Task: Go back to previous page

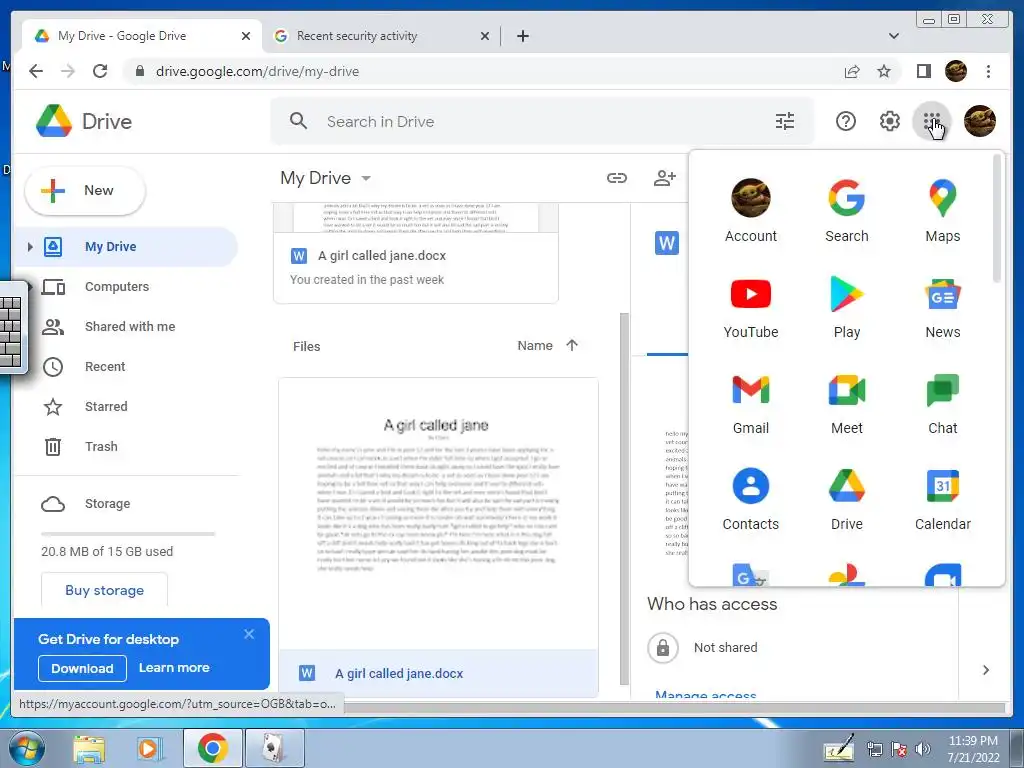Action: (36, 71)
